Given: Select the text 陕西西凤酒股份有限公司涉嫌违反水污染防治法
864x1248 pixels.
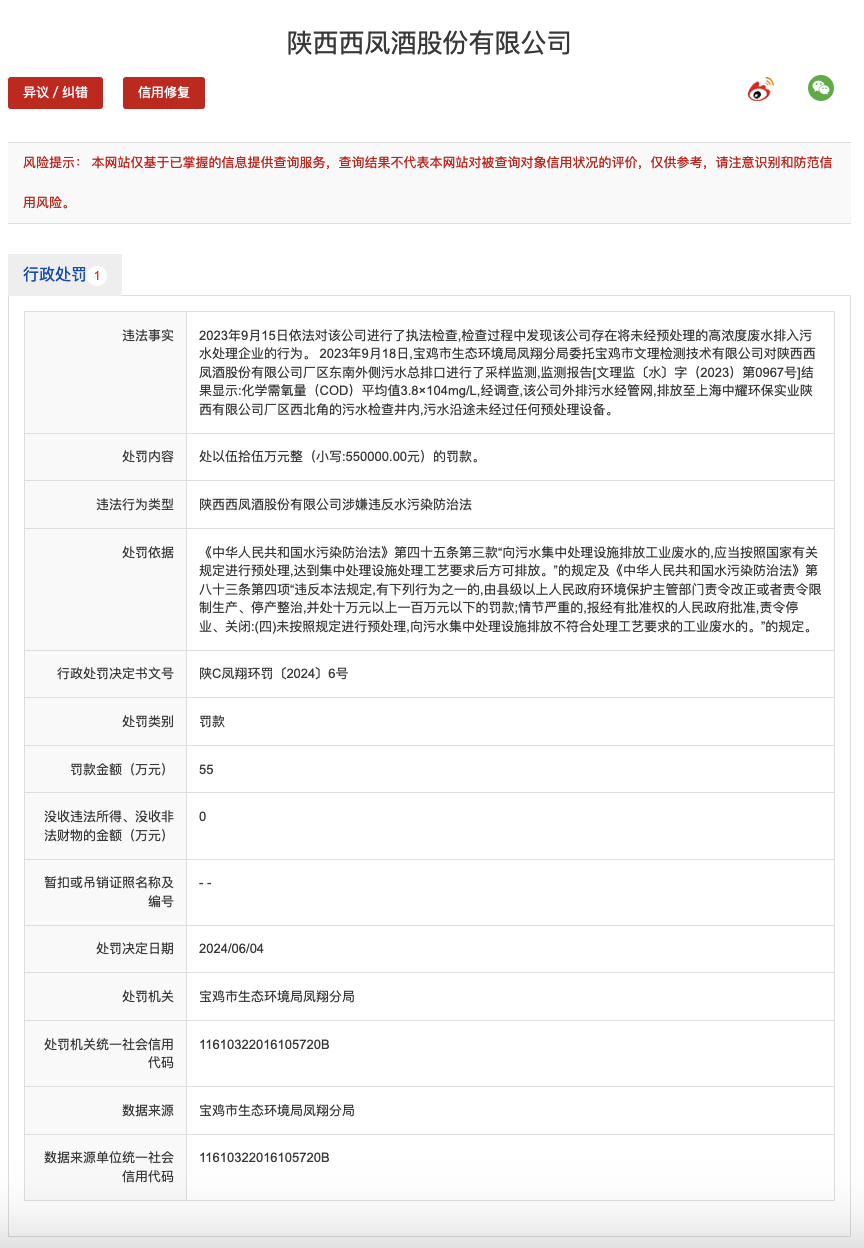Looking at the screenshot, I should tap(335, 505).
